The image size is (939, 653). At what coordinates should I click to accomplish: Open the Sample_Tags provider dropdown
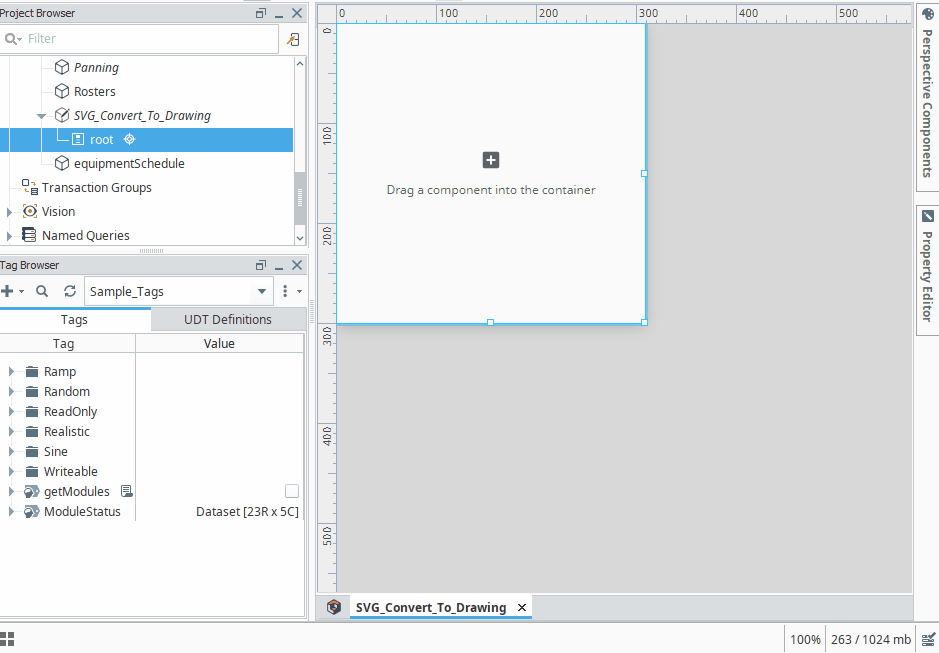pos(263,291)
